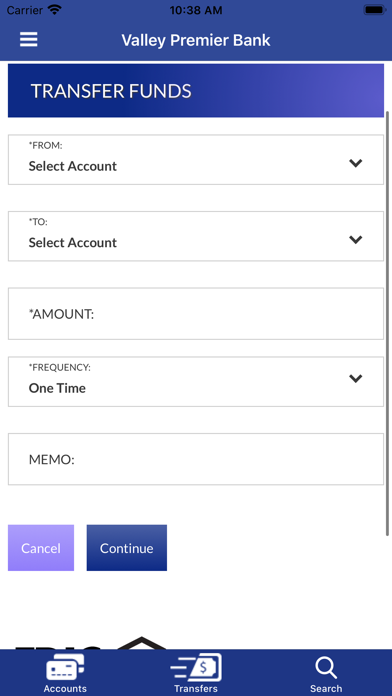
Task: Switch to the Accounts tab label
Action: 65,688
